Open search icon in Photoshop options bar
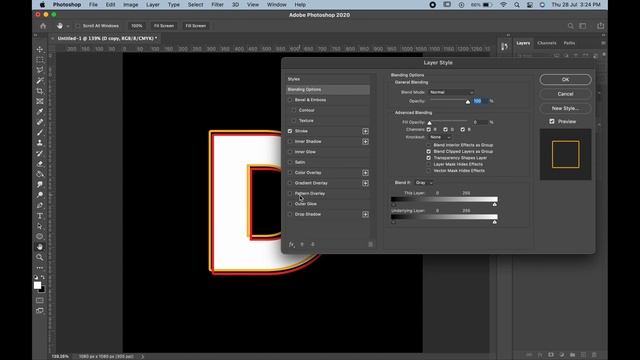640x360 pixels. tap(570, 26)
